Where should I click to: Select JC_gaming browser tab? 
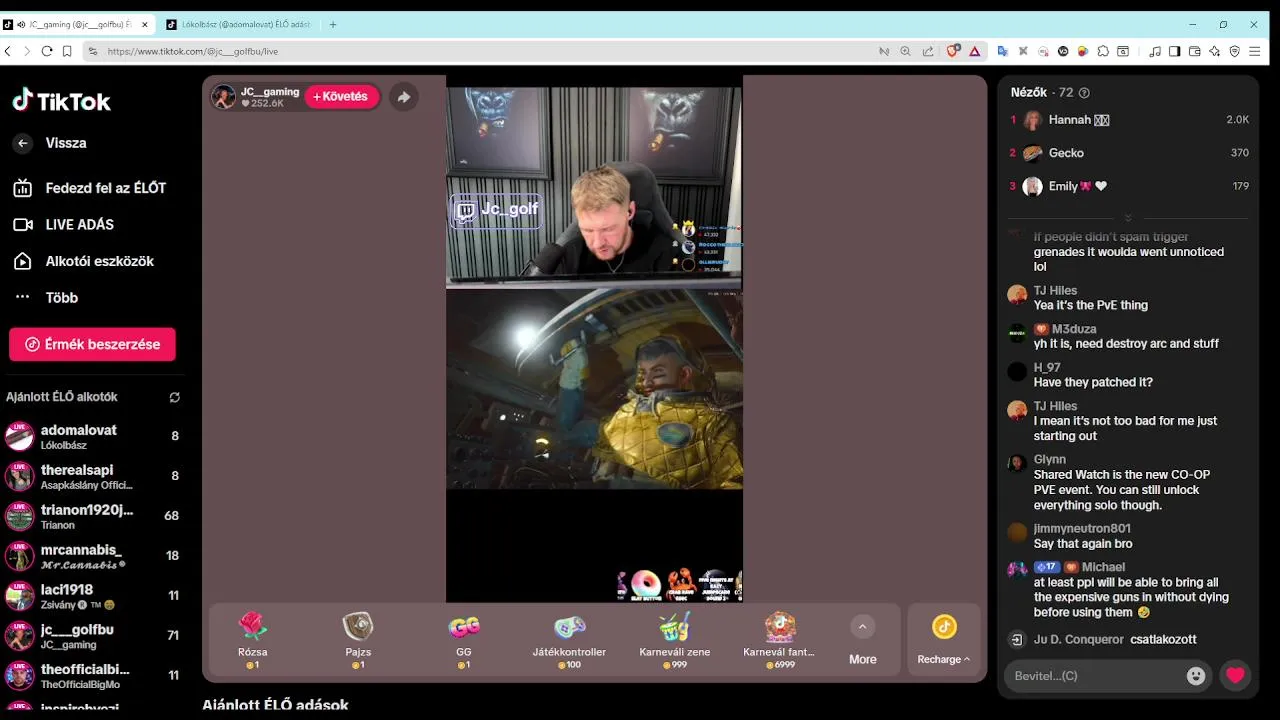77,24
